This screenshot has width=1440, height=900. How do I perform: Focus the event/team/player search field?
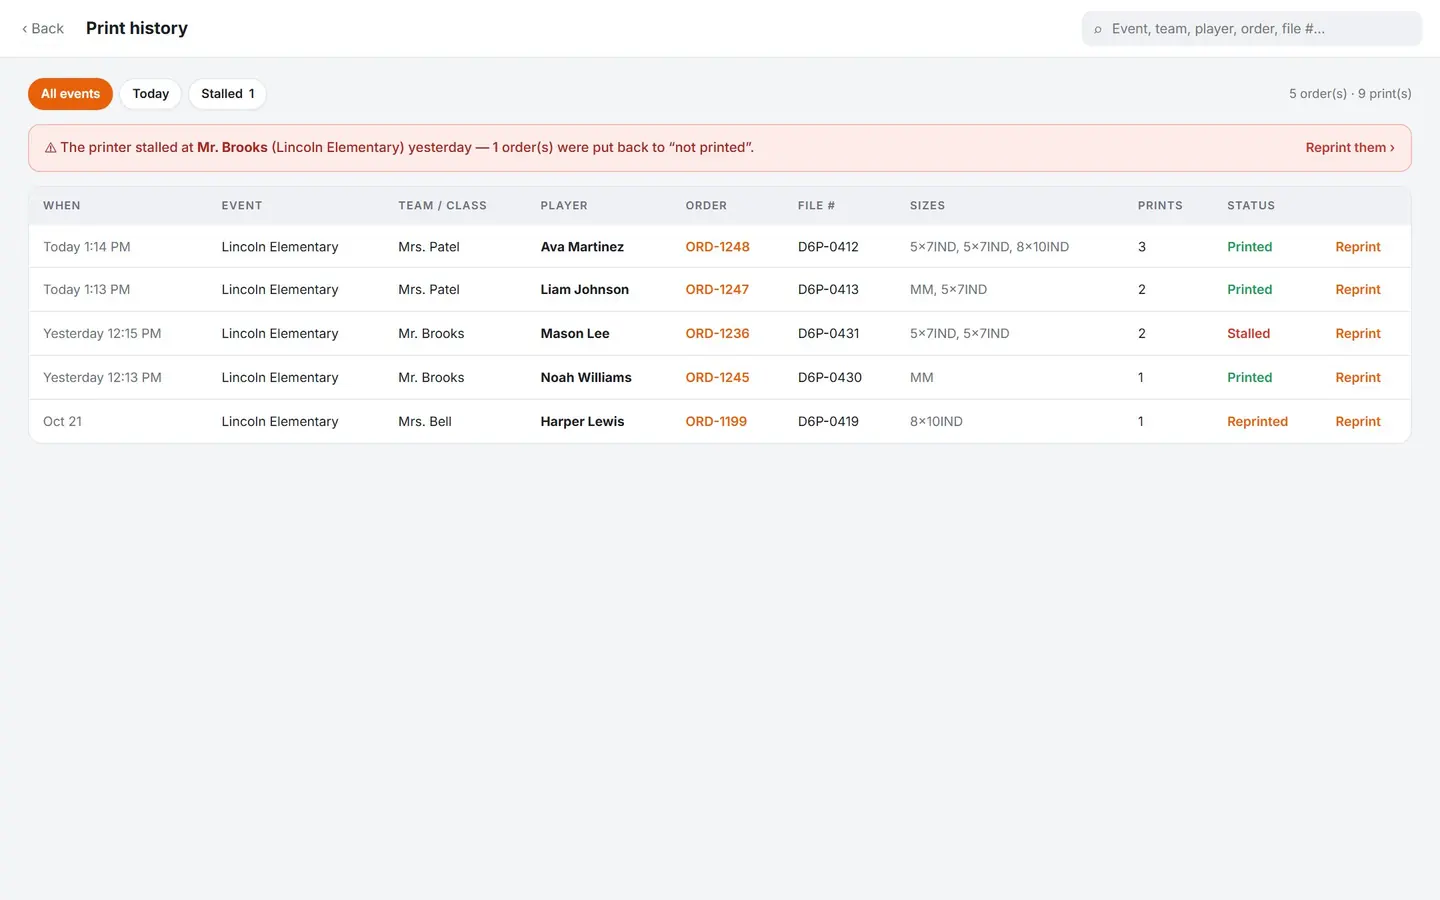click(x=1252, y=29)
